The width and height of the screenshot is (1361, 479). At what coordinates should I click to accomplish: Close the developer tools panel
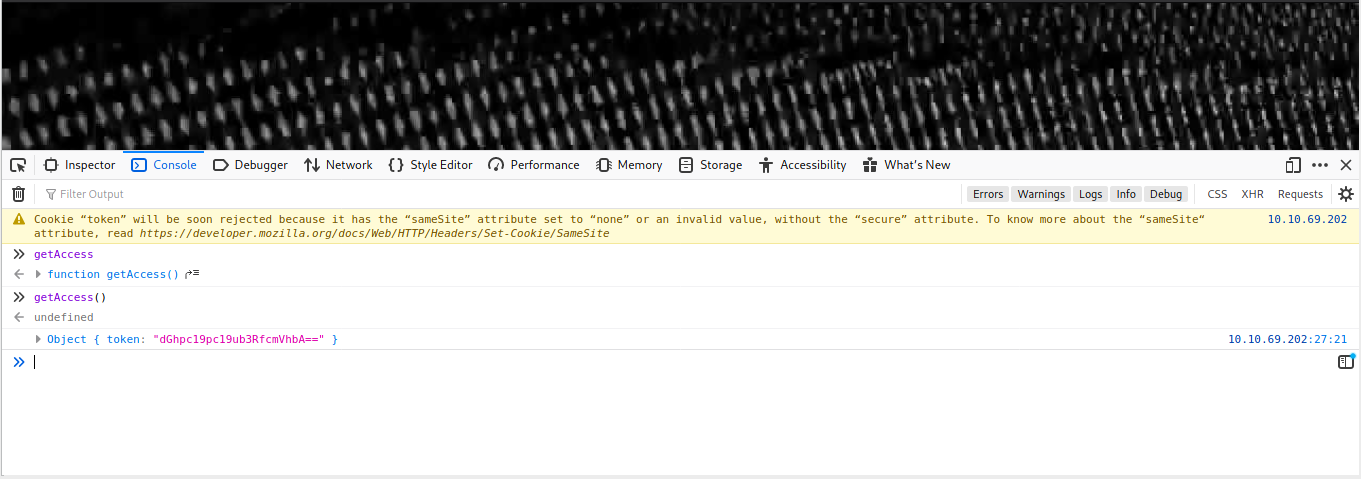[x=1346, y=165]
